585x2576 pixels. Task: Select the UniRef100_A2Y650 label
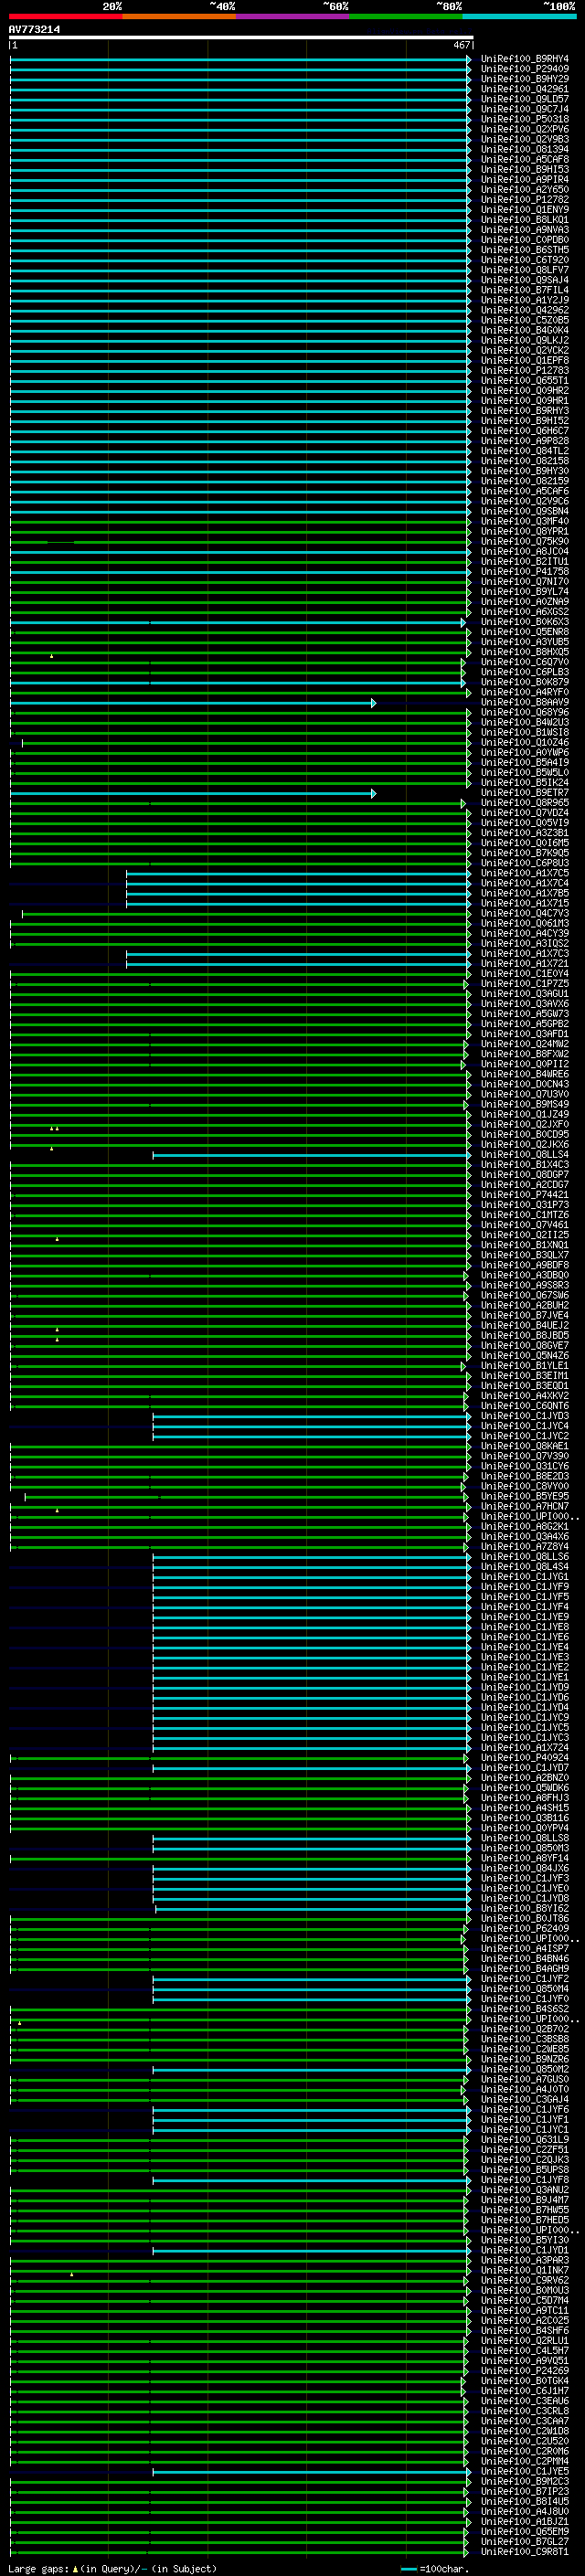pyautogui.click(x=524, y=190)
